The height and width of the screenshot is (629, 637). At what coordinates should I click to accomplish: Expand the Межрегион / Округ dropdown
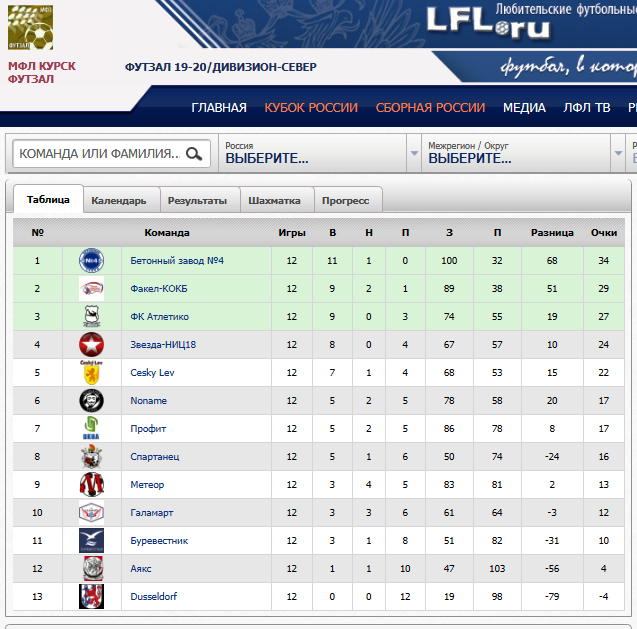pyautogui.click(x=616, y=154)
